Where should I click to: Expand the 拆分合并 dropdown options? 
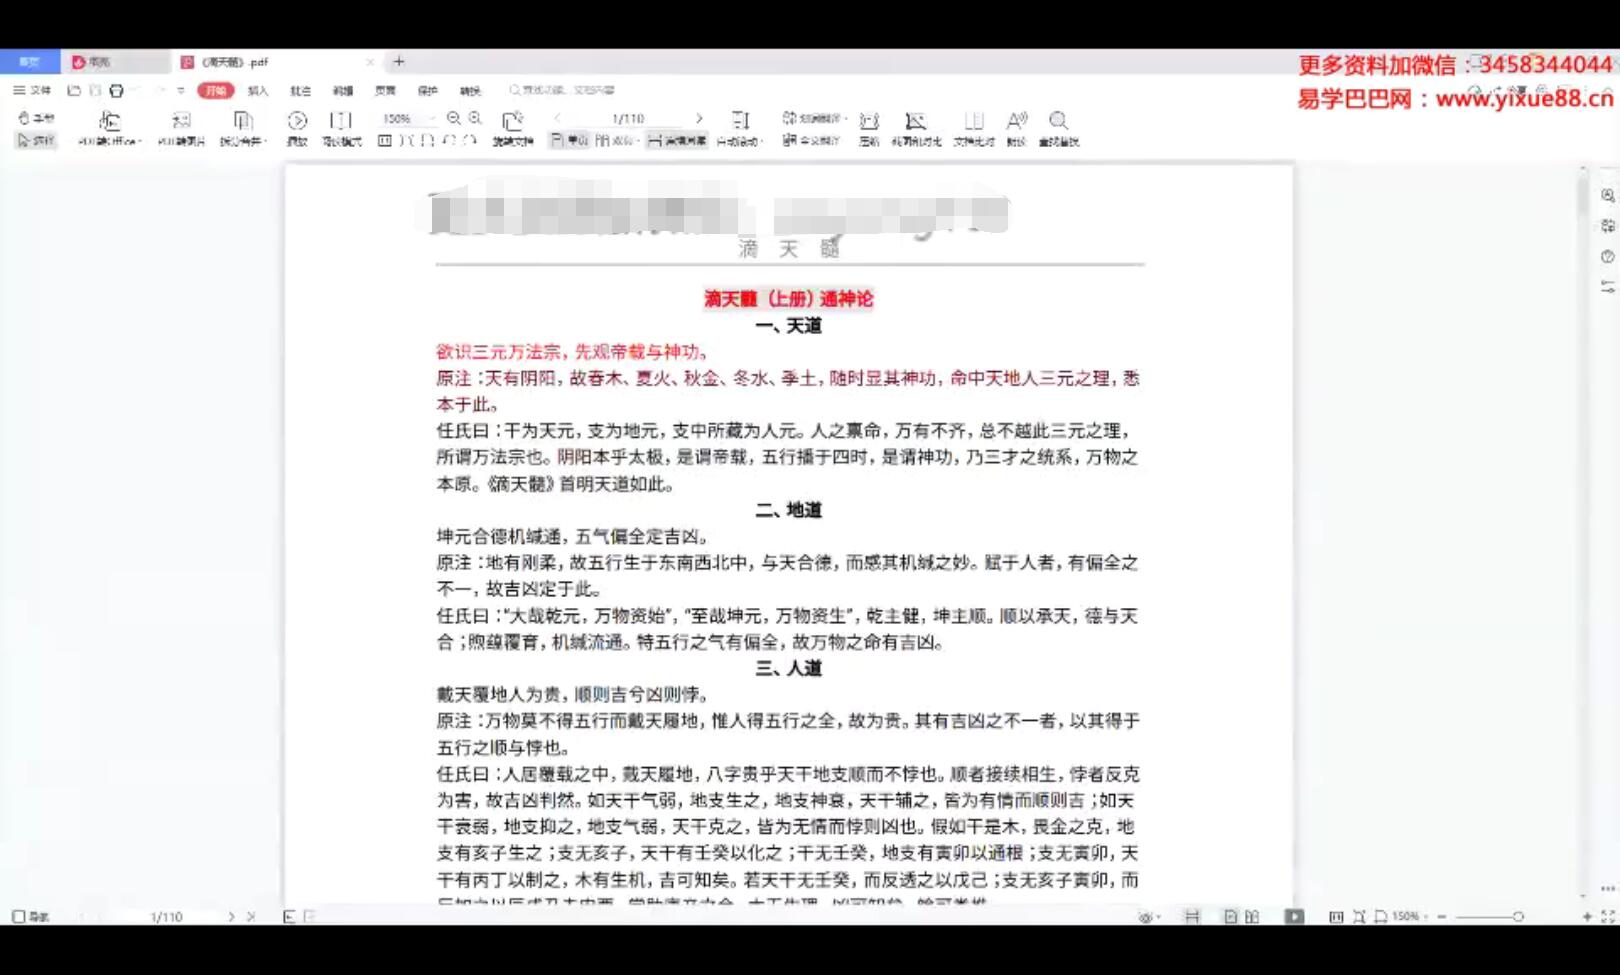coord(265,140)
